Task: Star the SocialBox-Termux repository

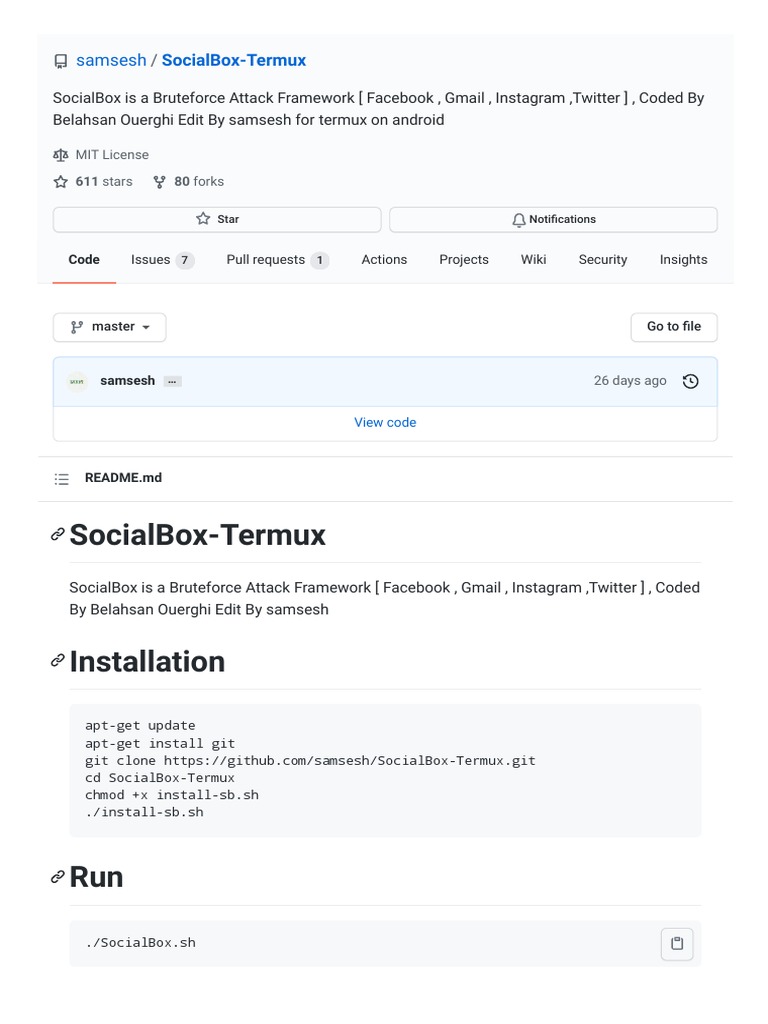Action: pos(217,219)
